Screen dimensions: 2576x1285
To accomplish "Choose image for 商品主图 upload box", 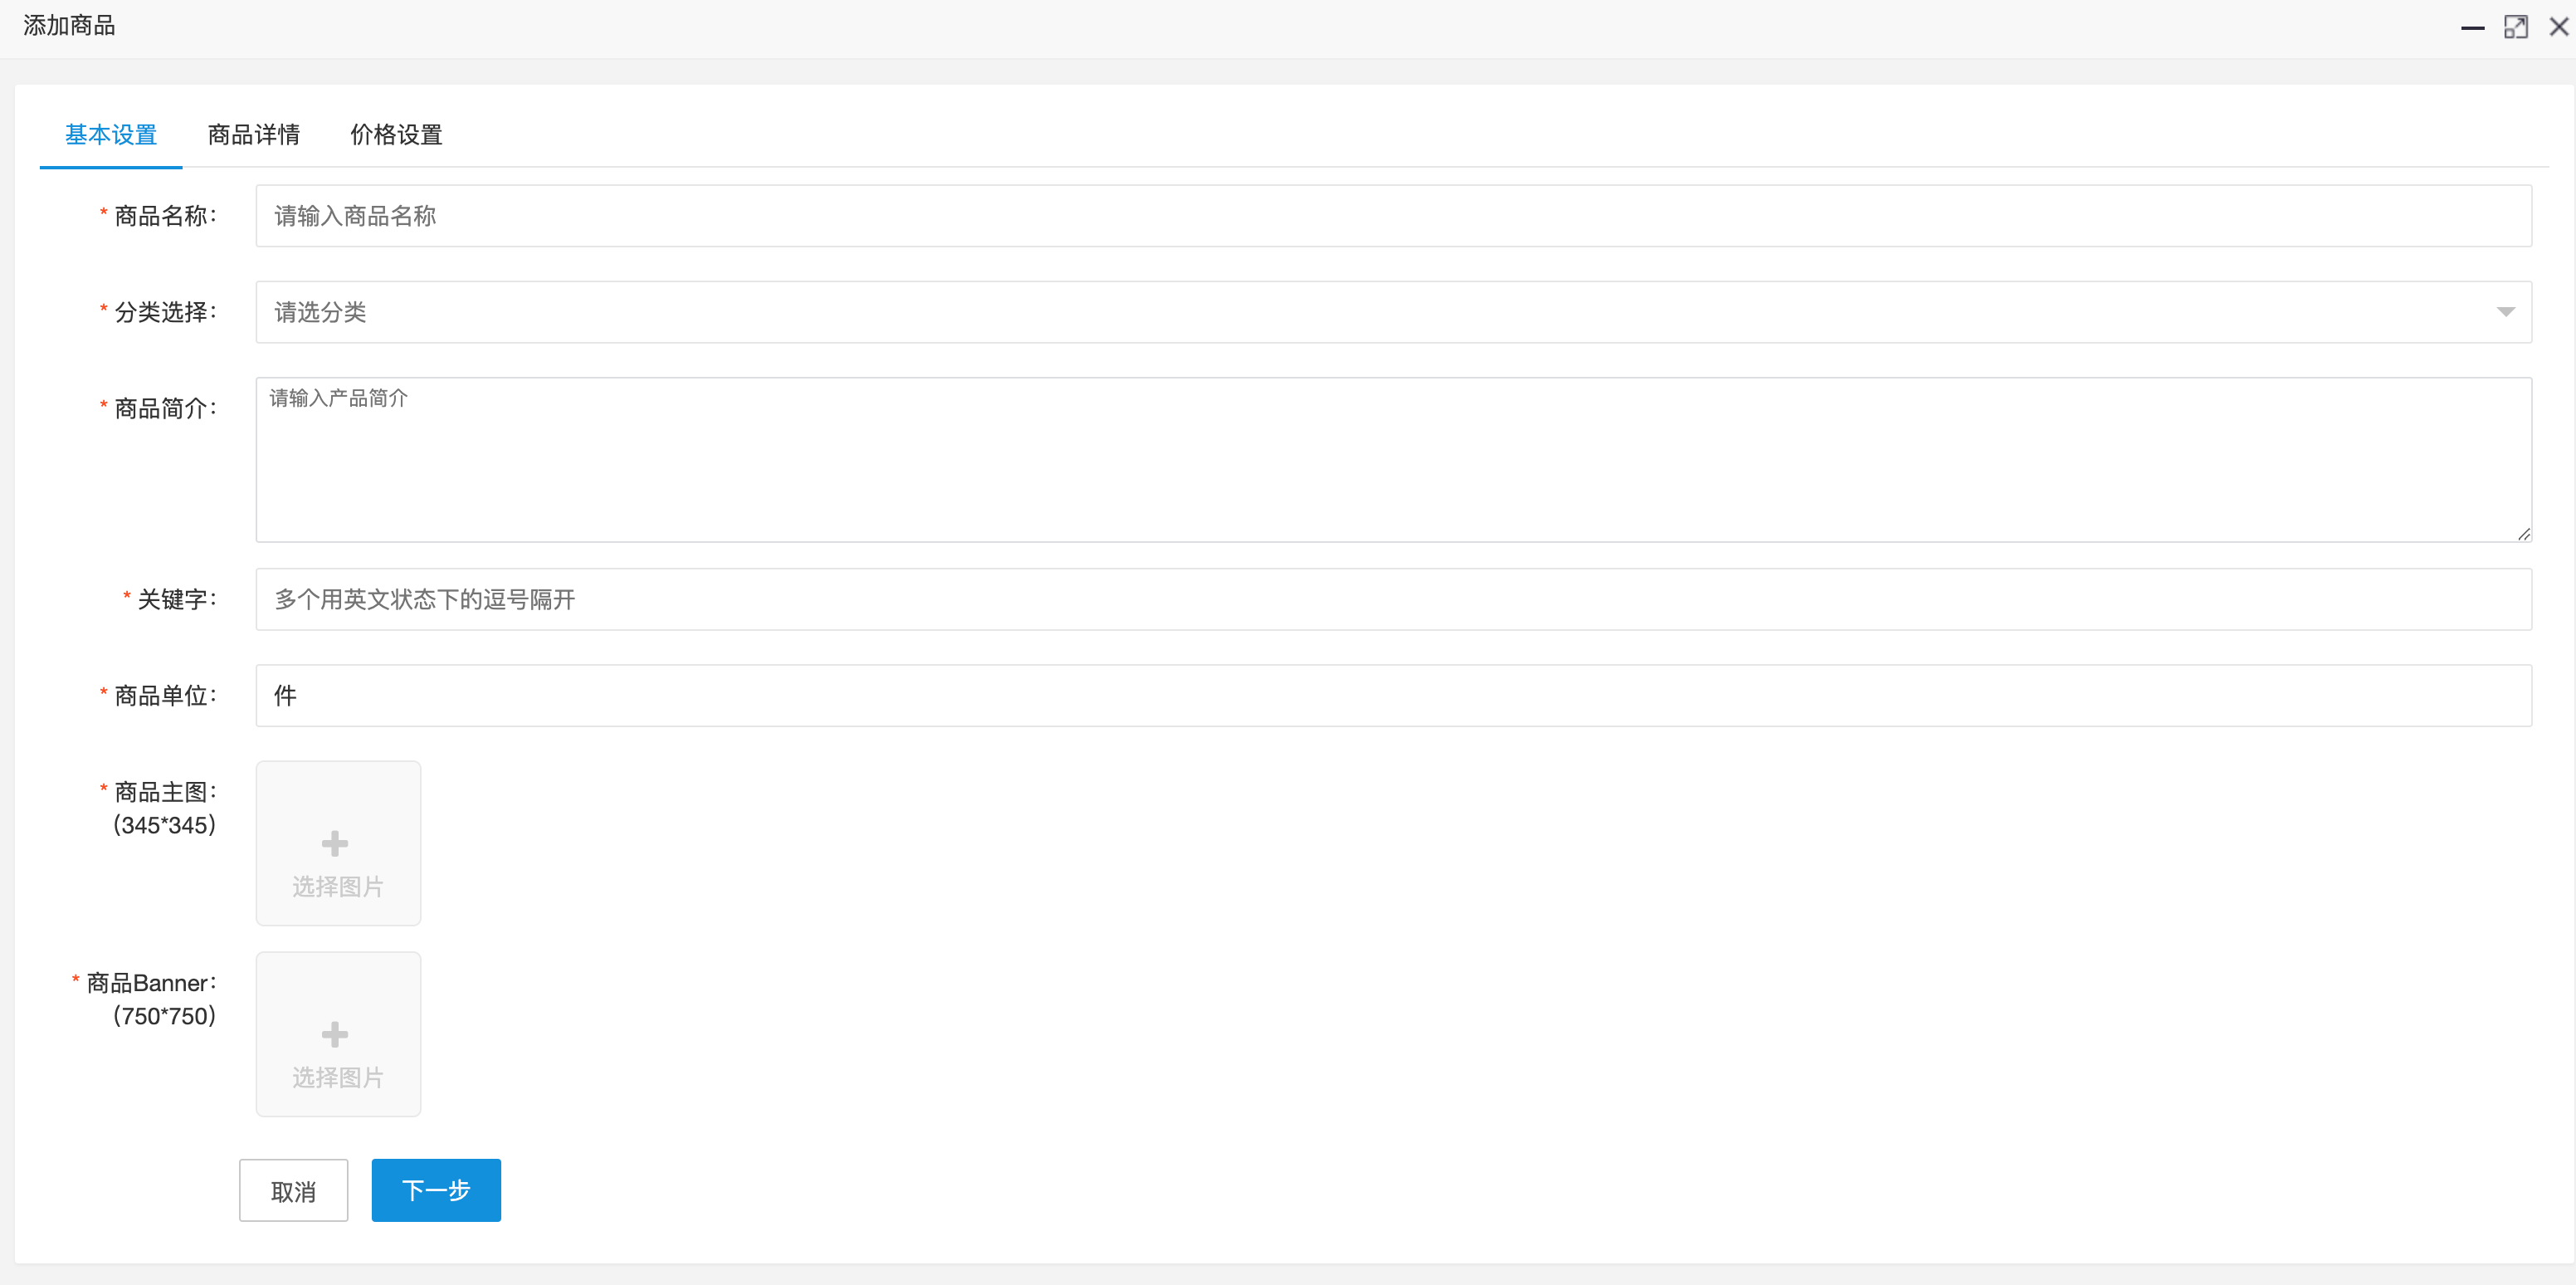I will (338, 843).
